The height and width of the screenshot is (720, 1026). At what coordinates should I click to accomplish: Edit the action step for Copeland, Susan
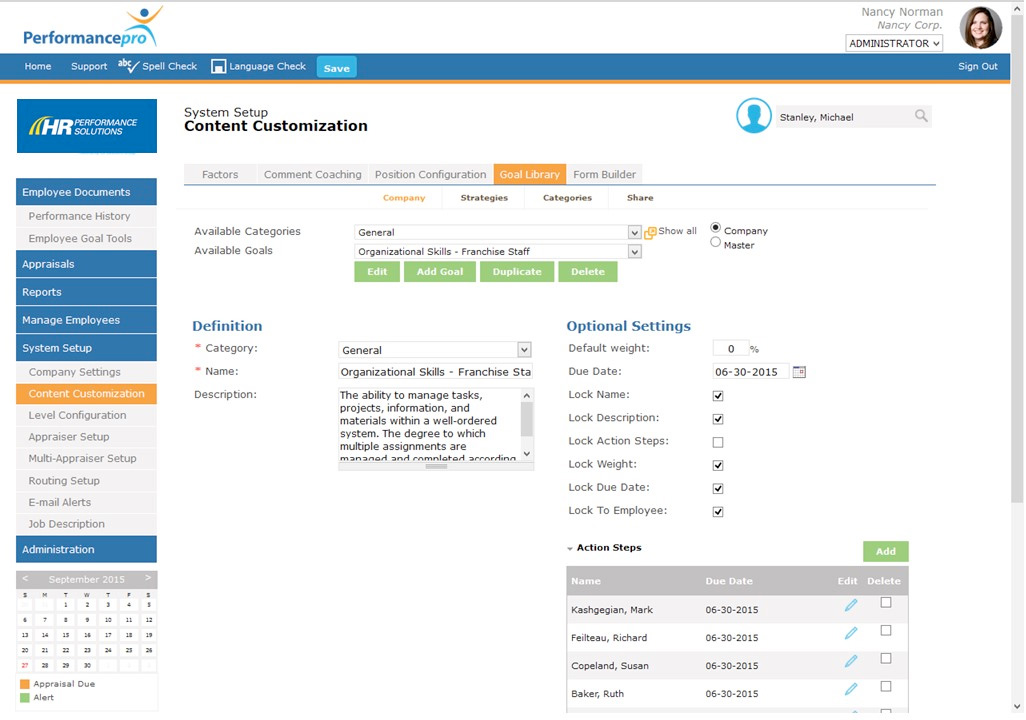850,659
